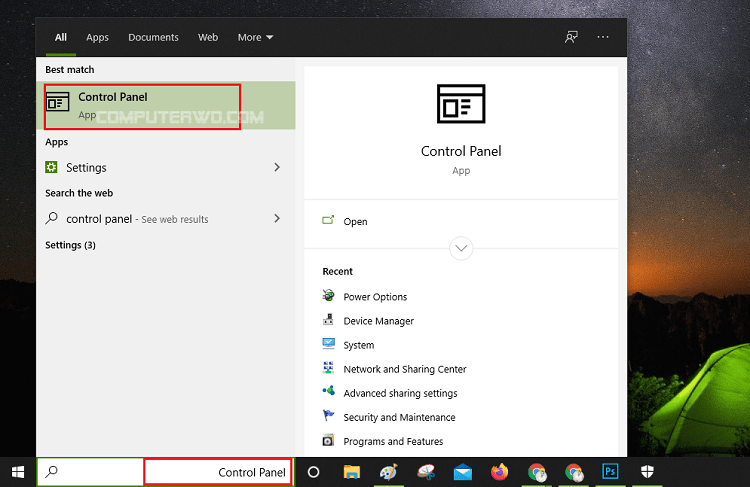
Task: Expand the control panel web results arrow
Action: coord(277,219)
